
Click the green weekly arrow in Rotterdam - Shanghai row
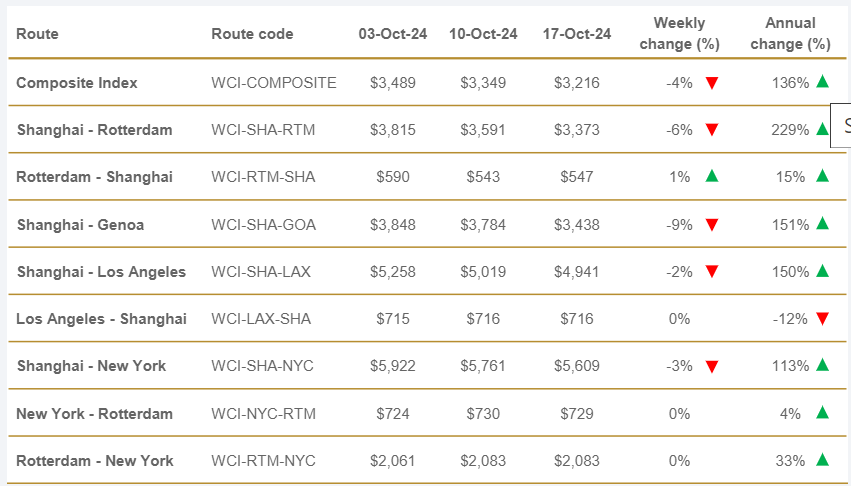point(712,176)
